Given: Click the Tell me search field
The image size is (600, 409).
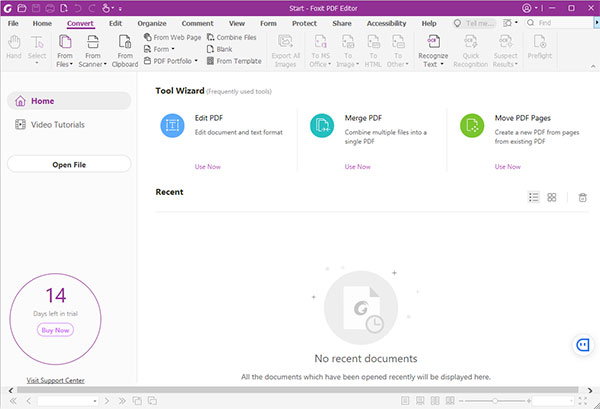Looking at the screenshot, I should tap(475, 22).
